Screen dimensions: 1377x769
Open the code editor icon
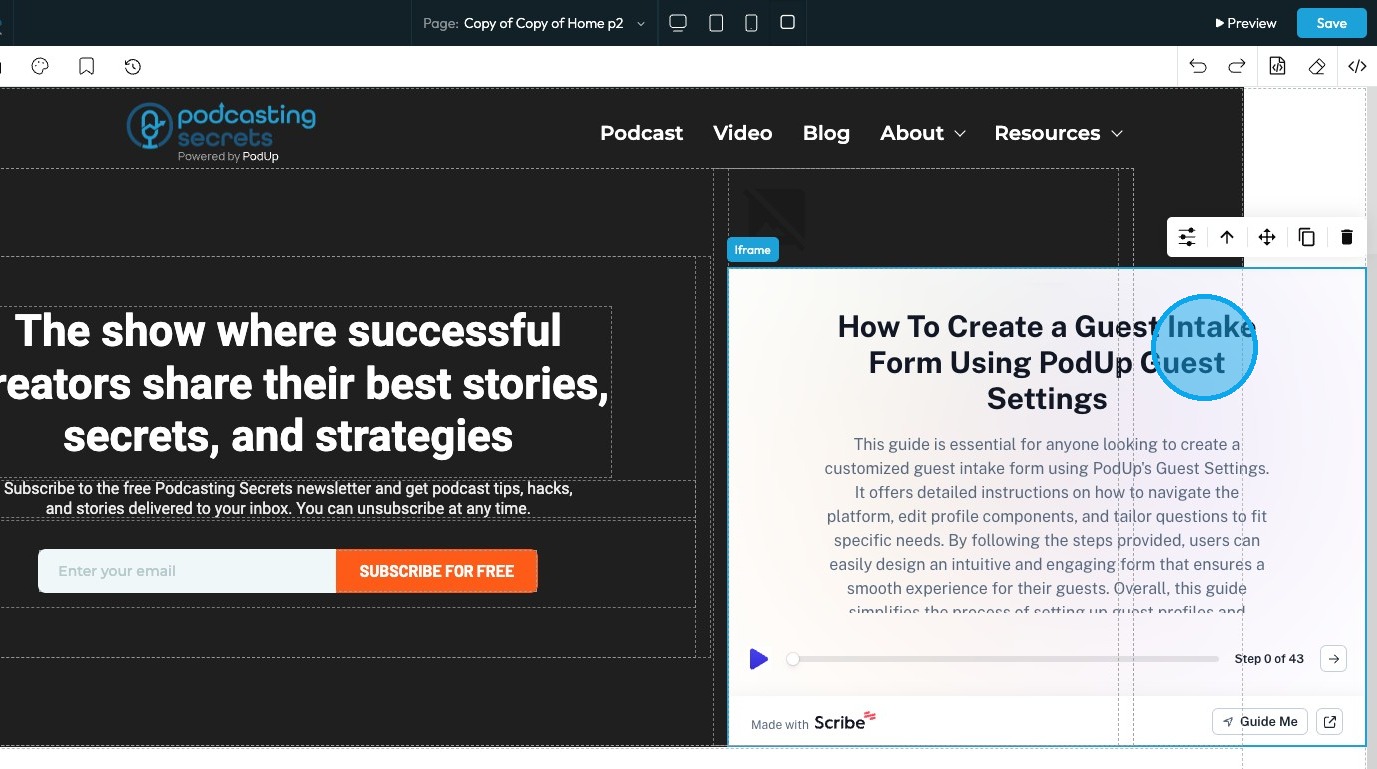tap(1357, 67)
